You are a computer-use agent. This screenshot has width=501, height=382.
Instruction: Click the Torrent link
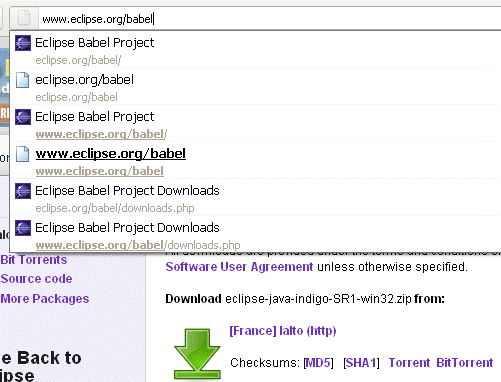click(x=409, y=363)
